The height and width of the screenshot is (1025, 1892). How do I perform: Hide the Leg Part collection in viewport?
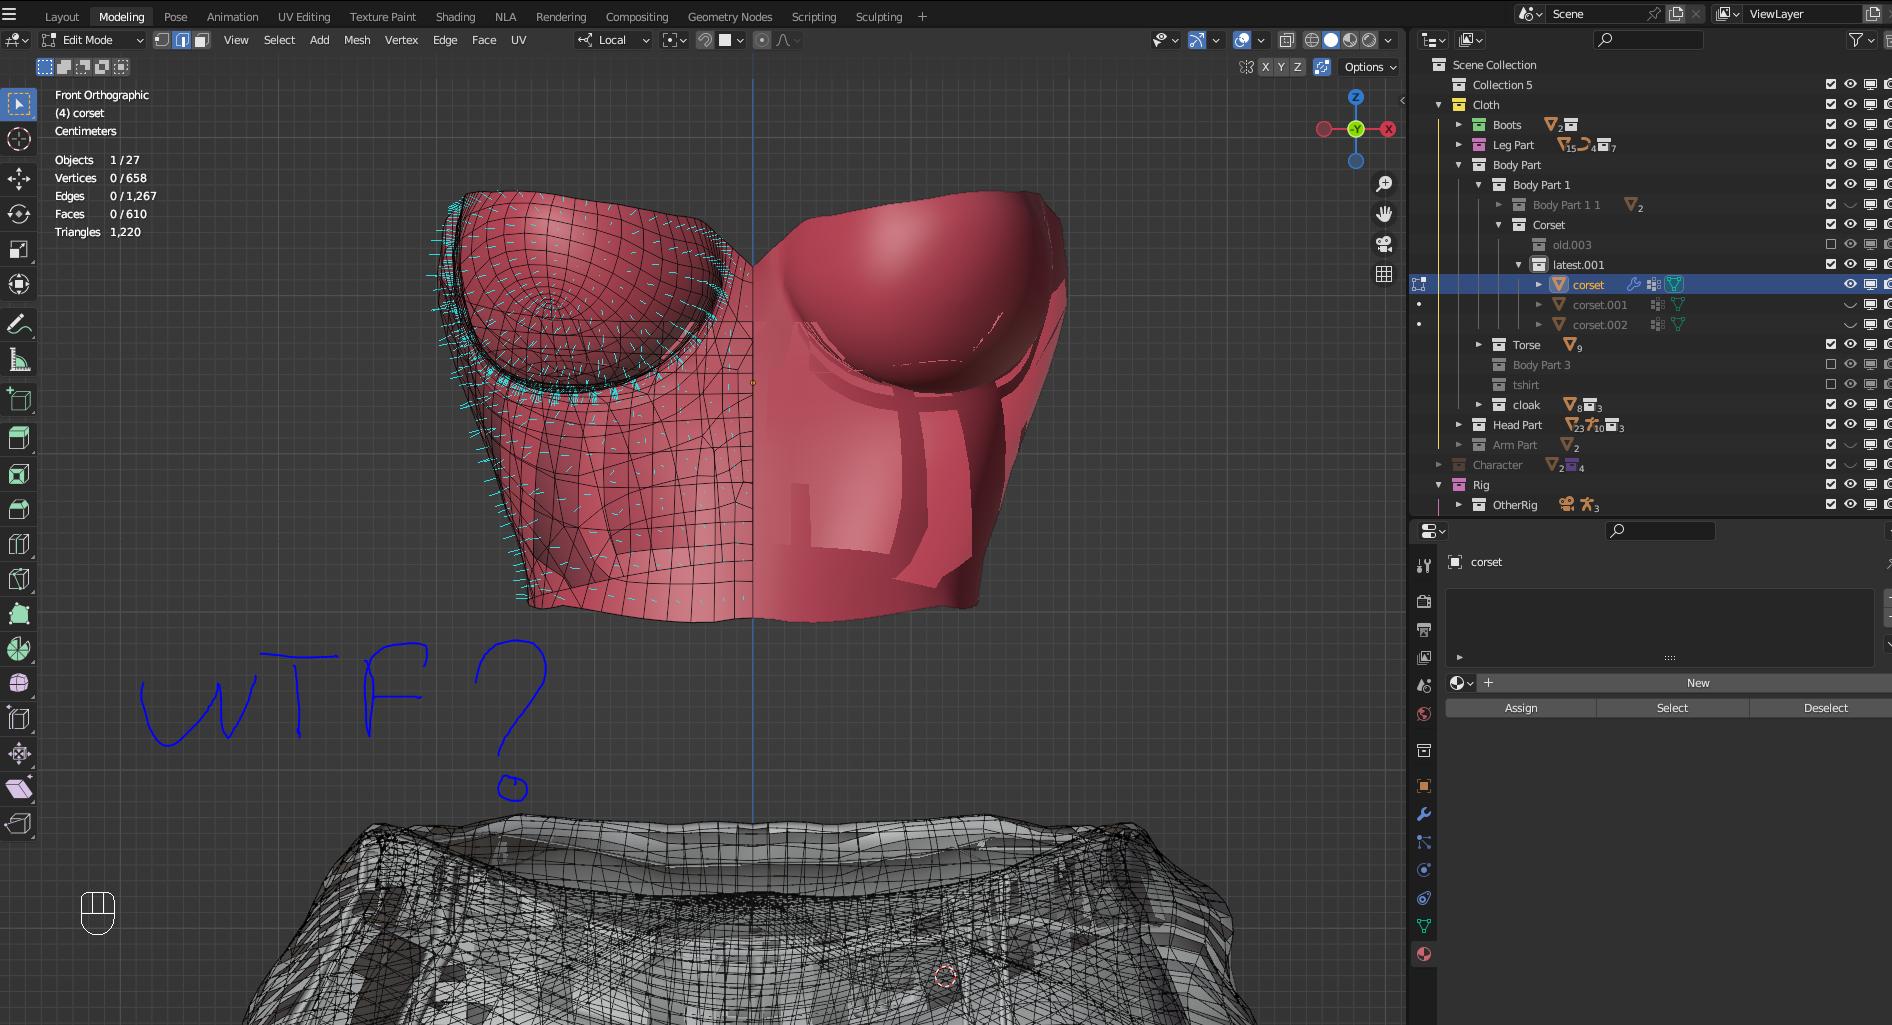[1851, 145]
